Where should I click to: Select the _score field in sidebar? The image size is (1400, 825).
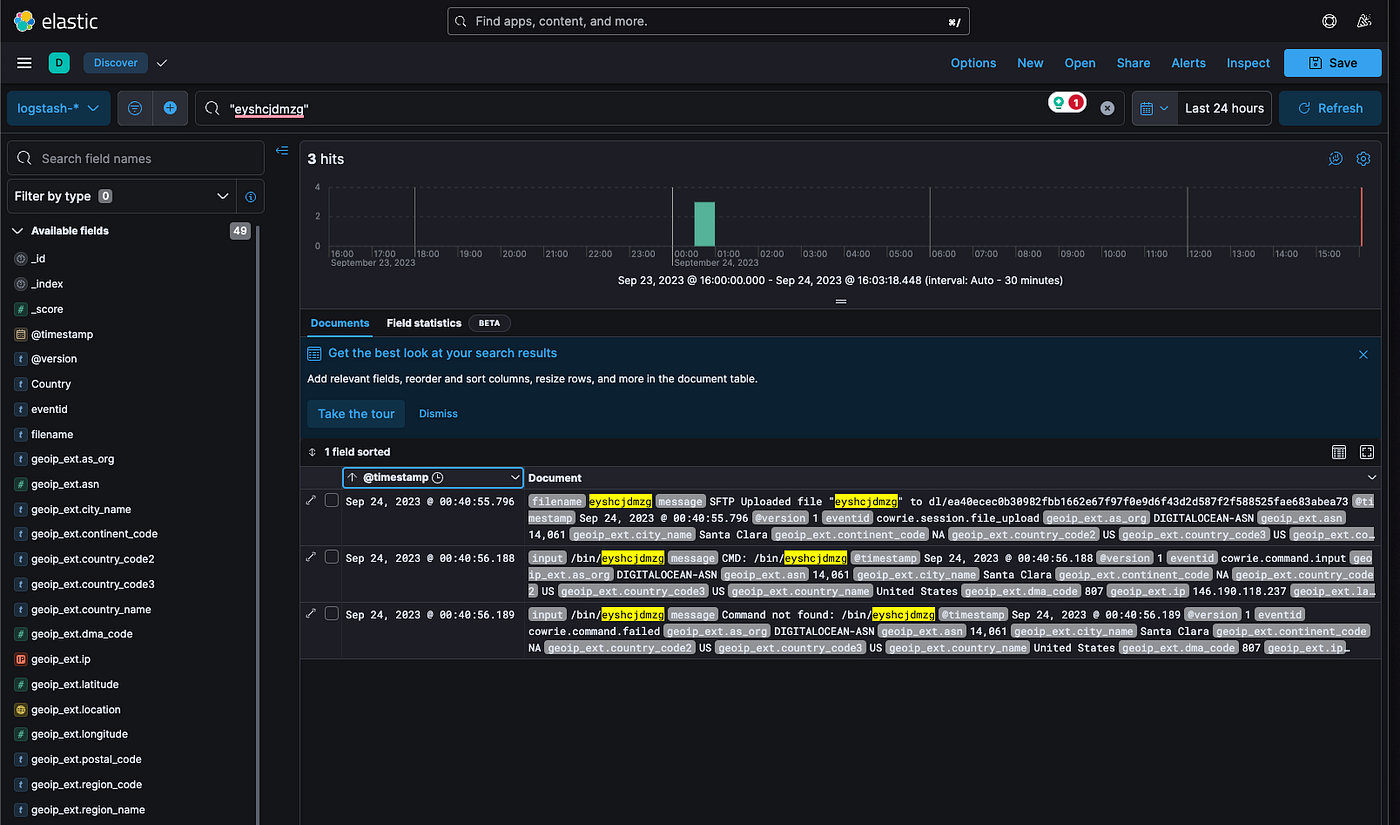(x=47, y=309)
